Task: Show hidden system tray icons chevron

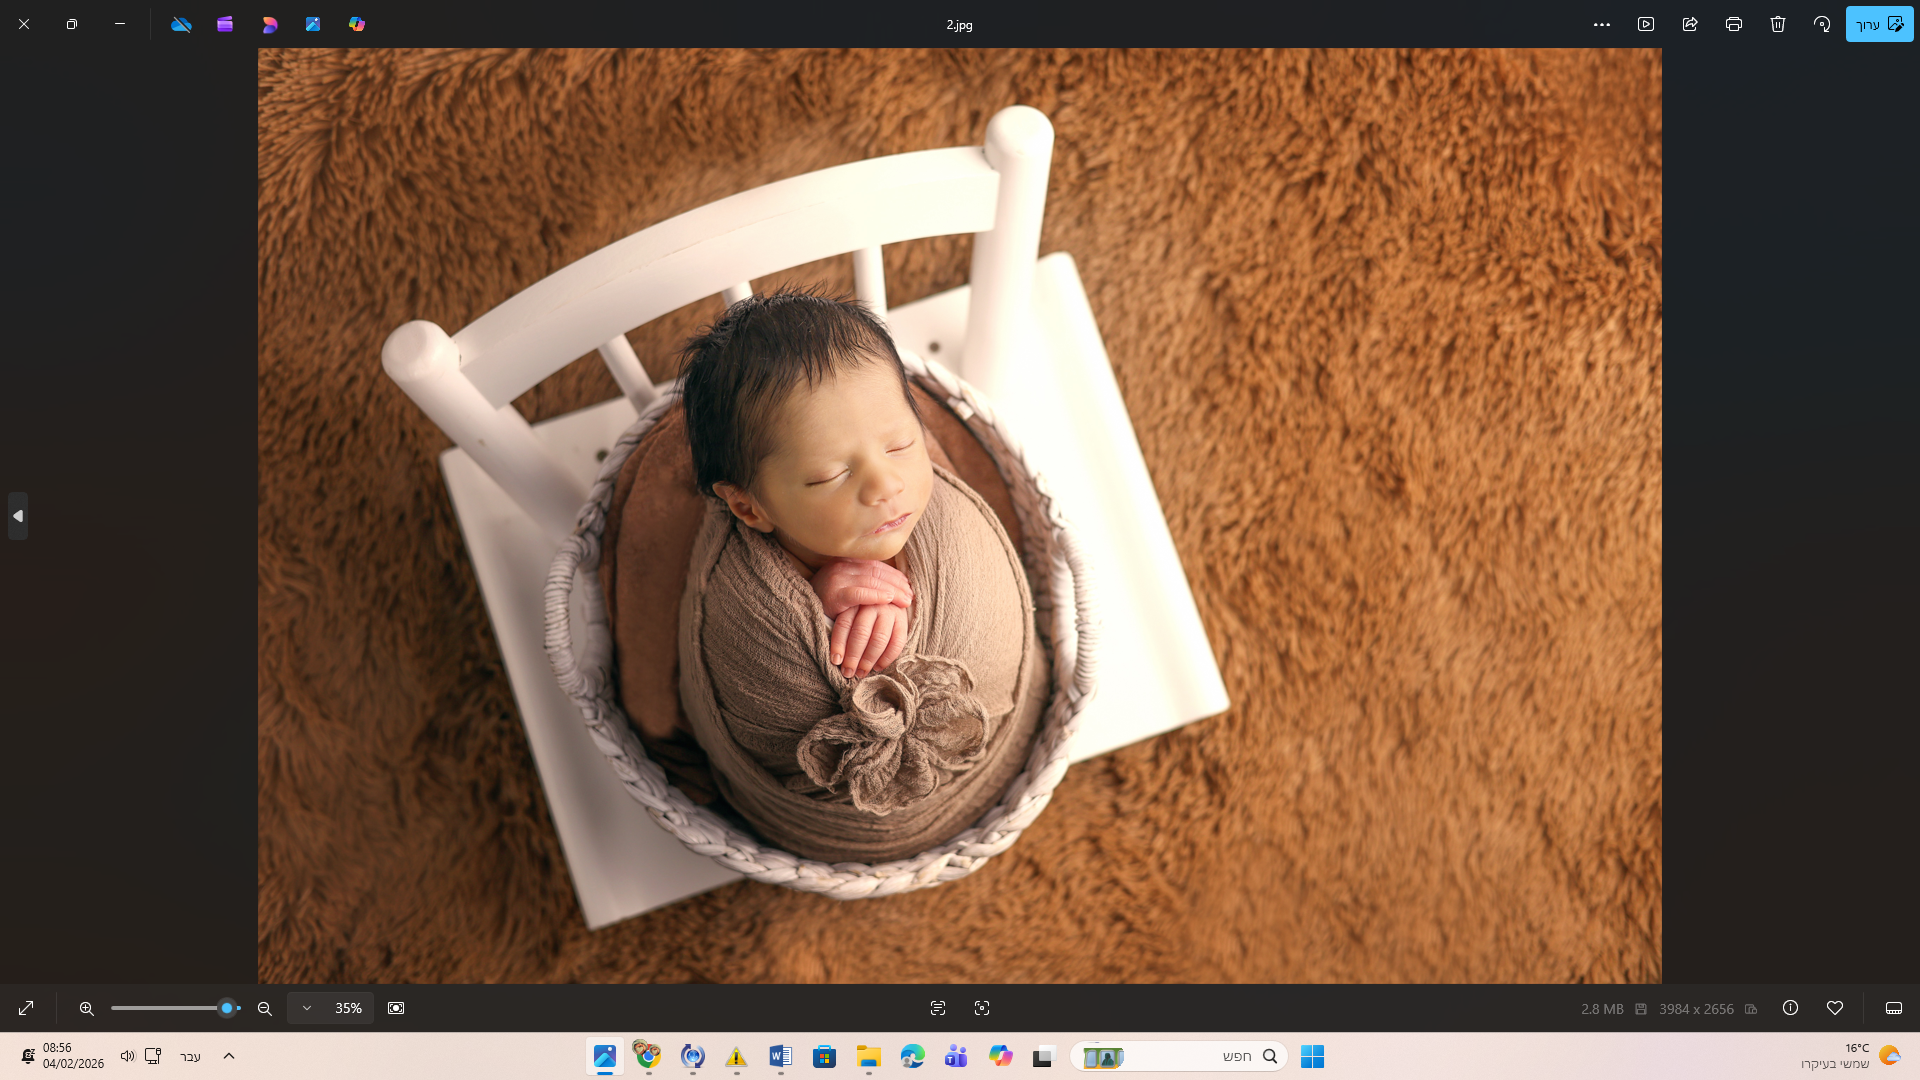Action: coord(229,1056)
